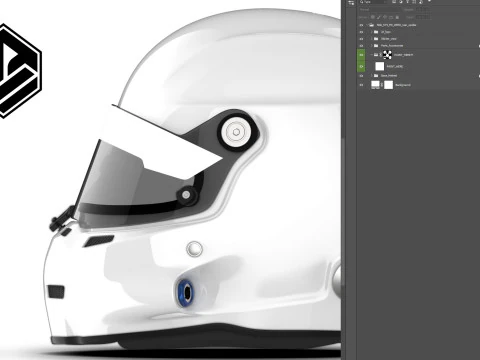Expand the subfolder just above Parts_Accessories
Image resolution: width=480 pixels, height=360 pixels.
click(371, 39)
